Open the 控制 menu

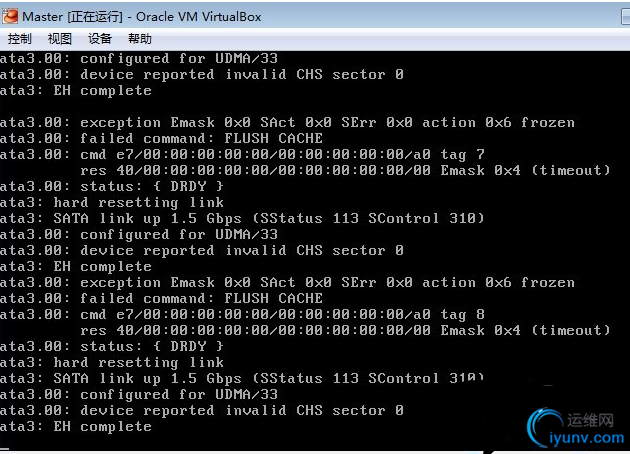(20, 39)
